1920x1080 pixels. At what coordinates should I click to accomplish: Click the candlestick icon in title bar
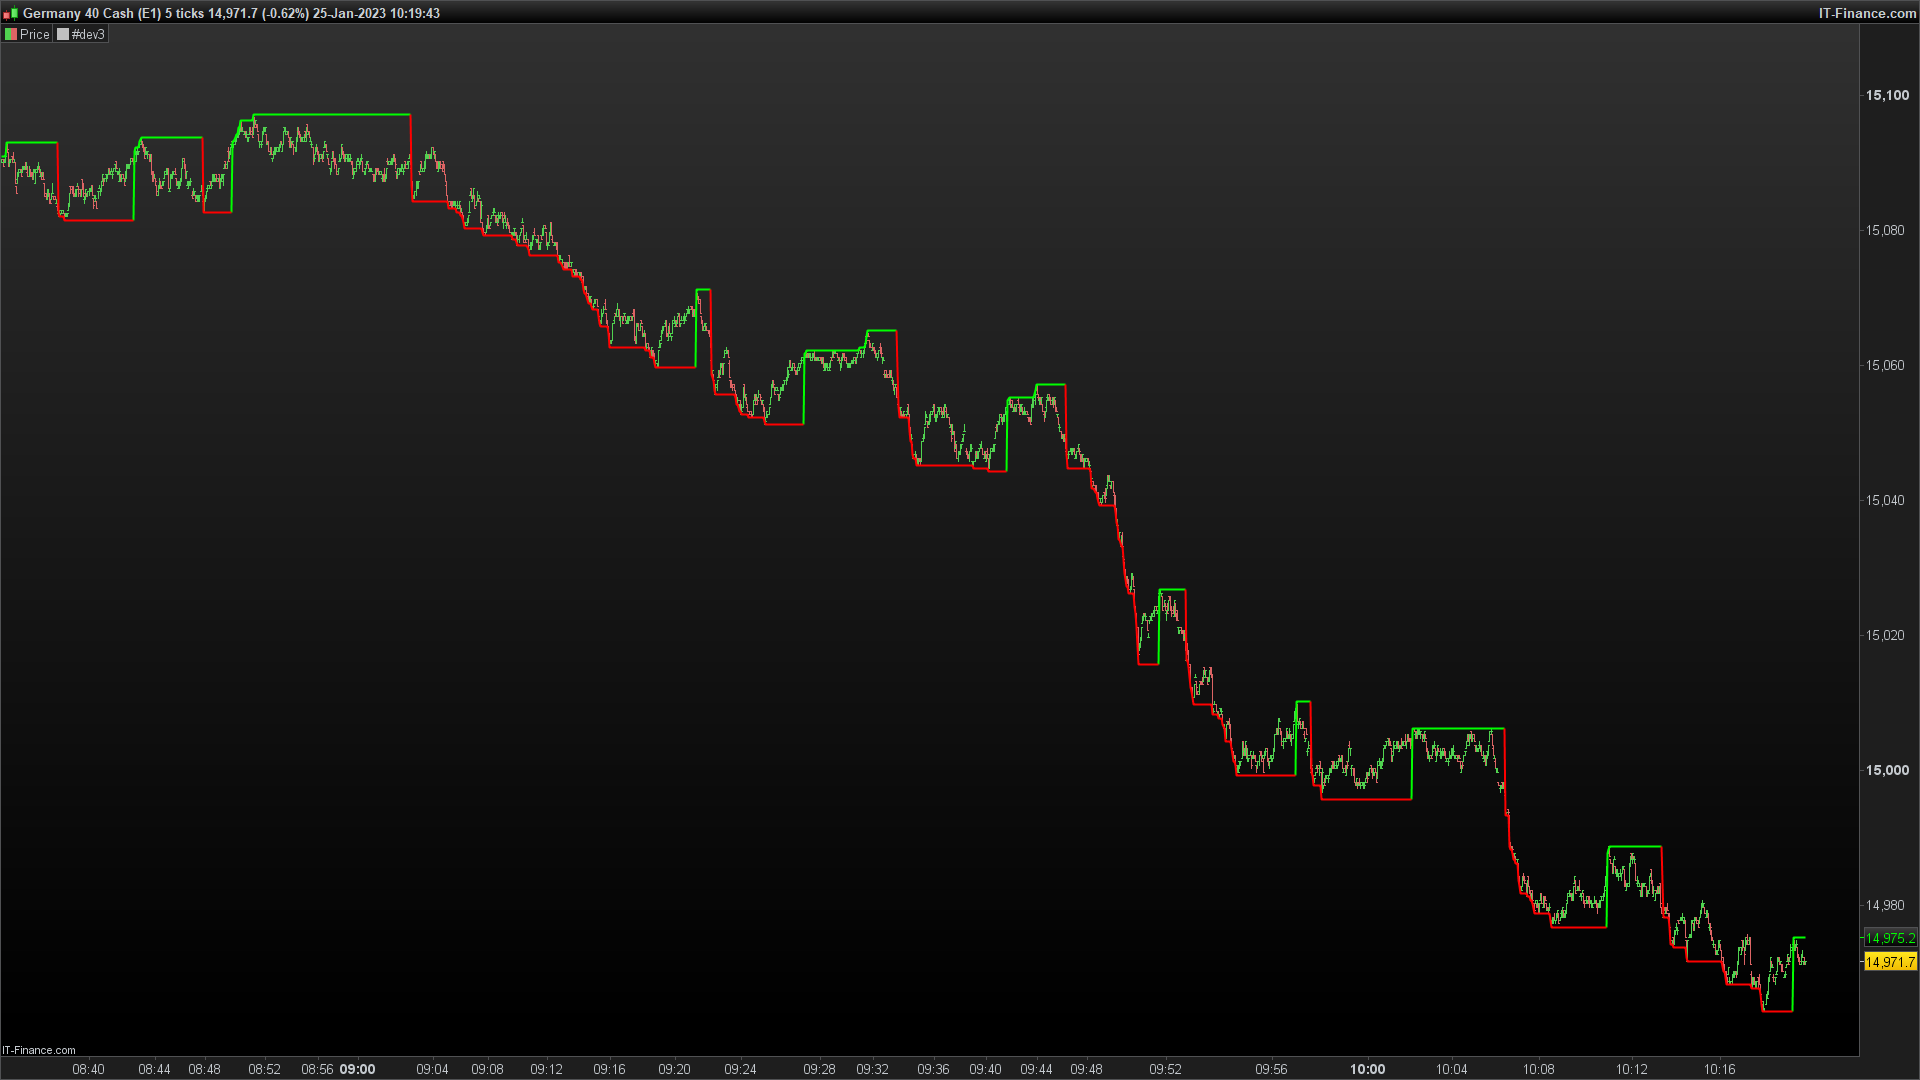10,13
